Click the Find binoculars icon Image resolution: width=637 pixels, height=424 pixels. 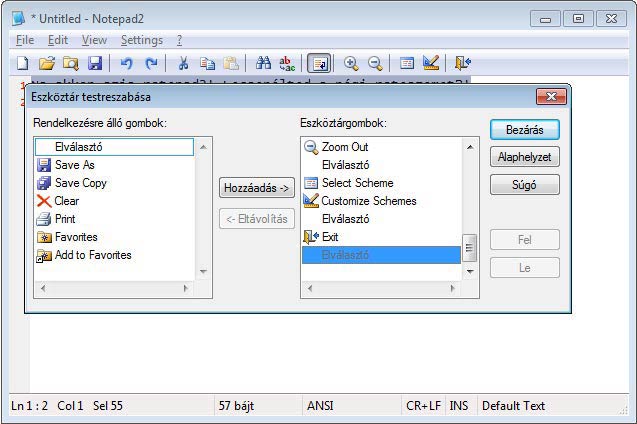(x=263, y=63)
